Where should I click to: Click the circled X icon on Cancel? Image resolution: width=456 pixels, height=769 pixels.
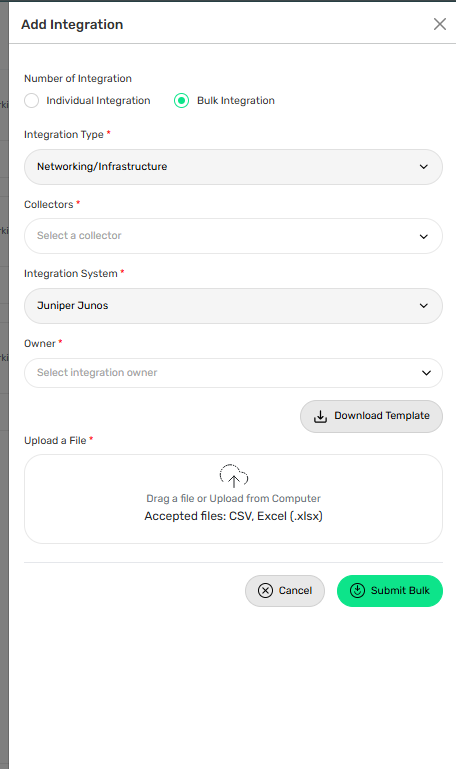click(x=265, y=590)
